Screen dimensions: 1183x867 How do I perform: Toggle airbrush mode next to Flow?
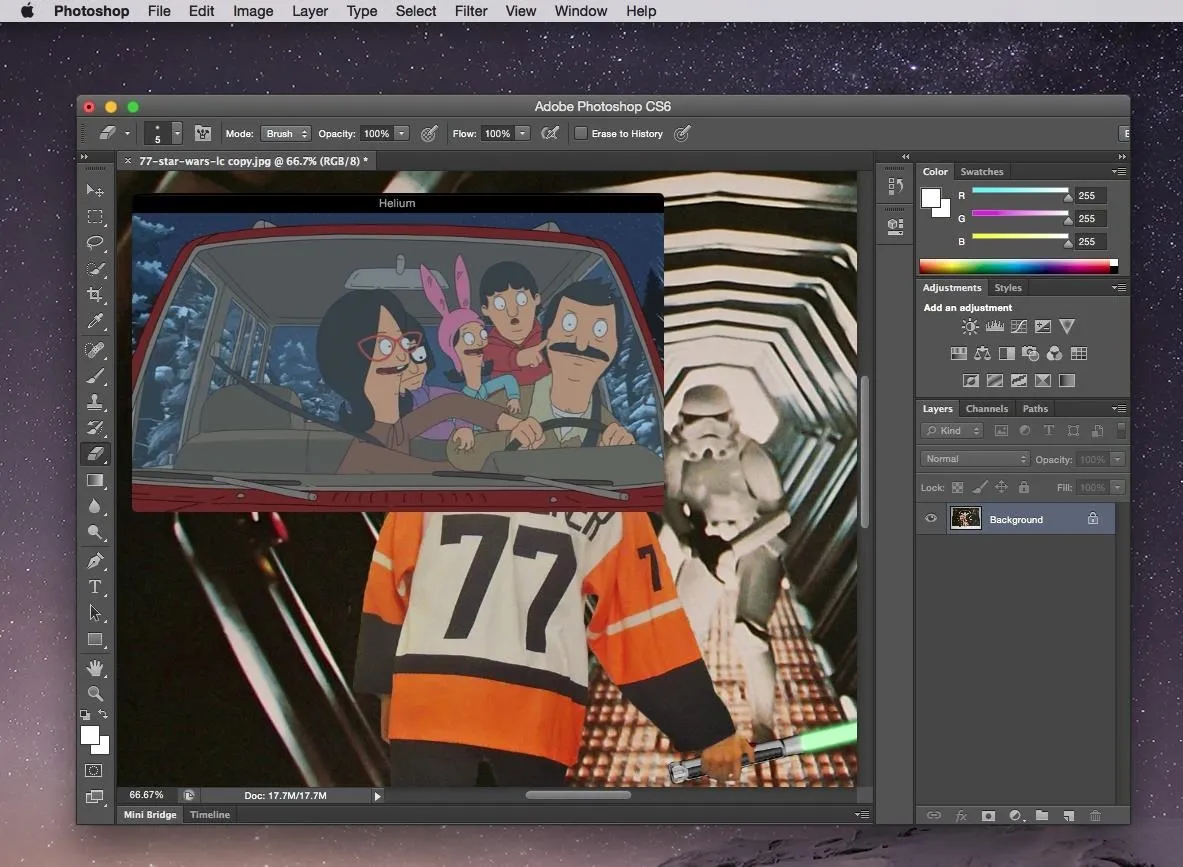click(x=551, y=134)
